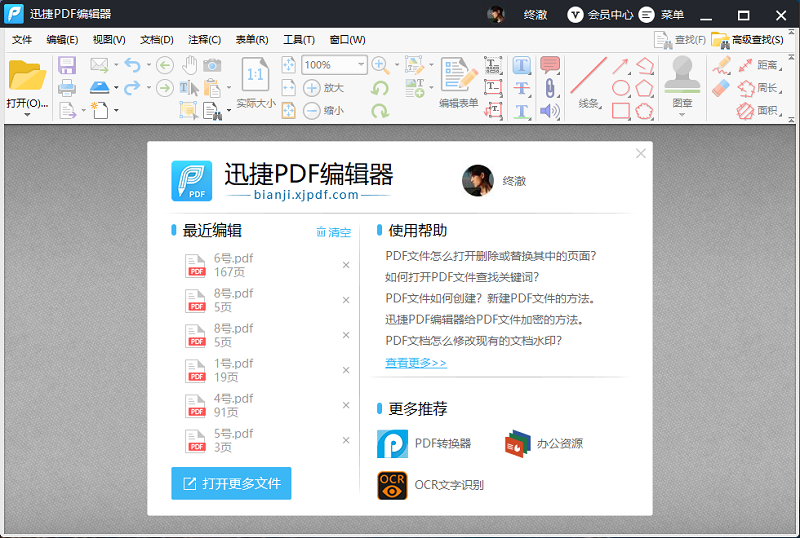The width and height of the screenshot is (800, 538).
Task: Open the OCR text recognition (OCR文字识别) item
Action: (x=431, y=485)
